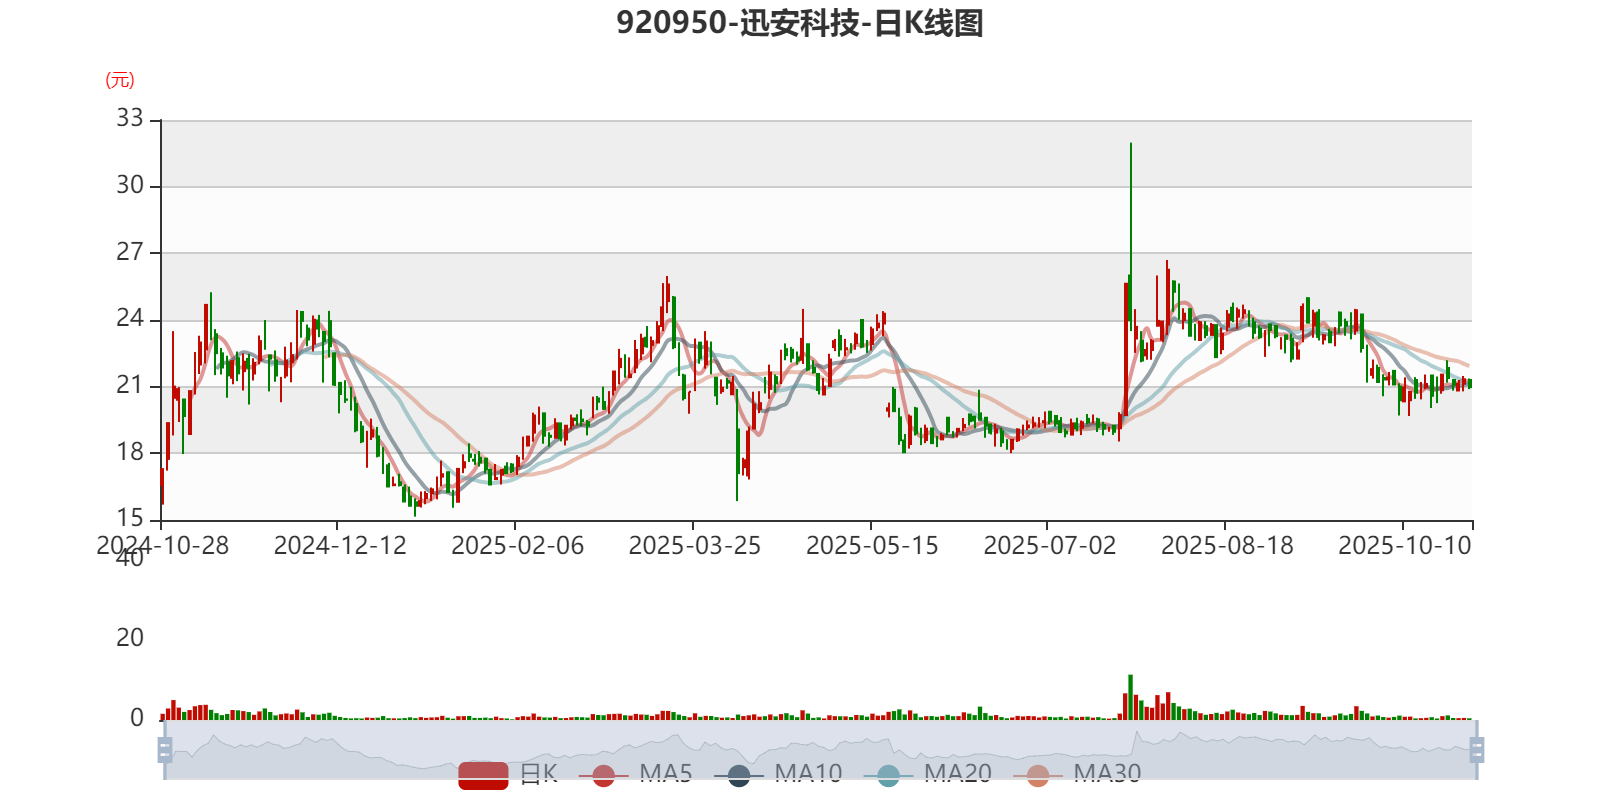Image resolution: width=1600 pixels, height=800 pixels.
Task: Click the chart title 920950-迅安科技-日K线图
Action: coord(800,23)
